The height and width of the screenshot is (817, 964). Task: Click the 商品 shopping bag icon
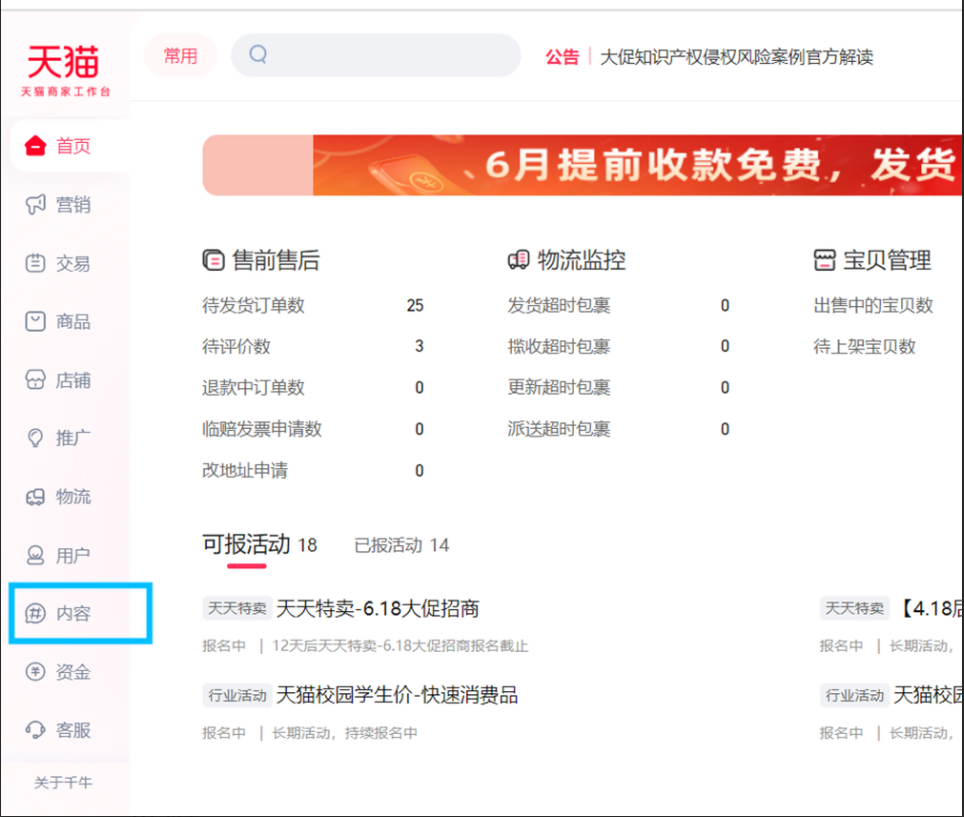pyautogui.click(x=35, y=322)
